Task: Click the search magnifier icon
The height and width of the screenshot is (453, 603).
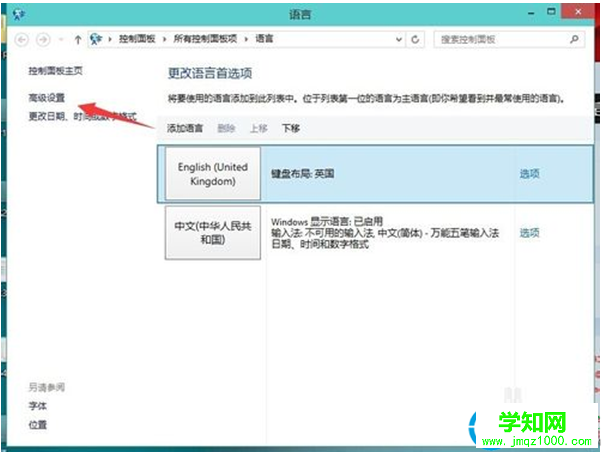Action: click(x=574, y=39)
